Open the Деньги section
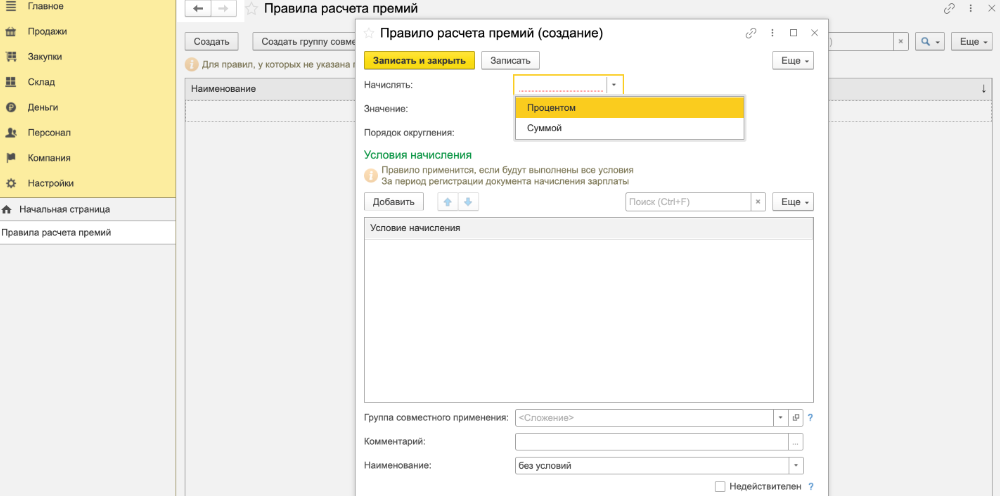Screen dimensions: 1000x496 (x=43, y=108)
